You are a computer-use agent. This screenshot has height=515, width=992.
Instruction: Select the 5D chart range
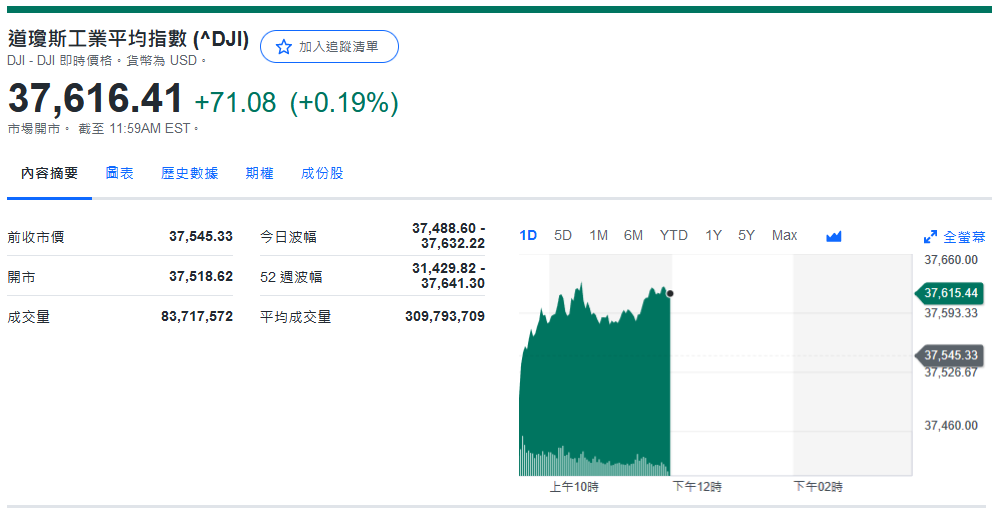pos(563,235)
